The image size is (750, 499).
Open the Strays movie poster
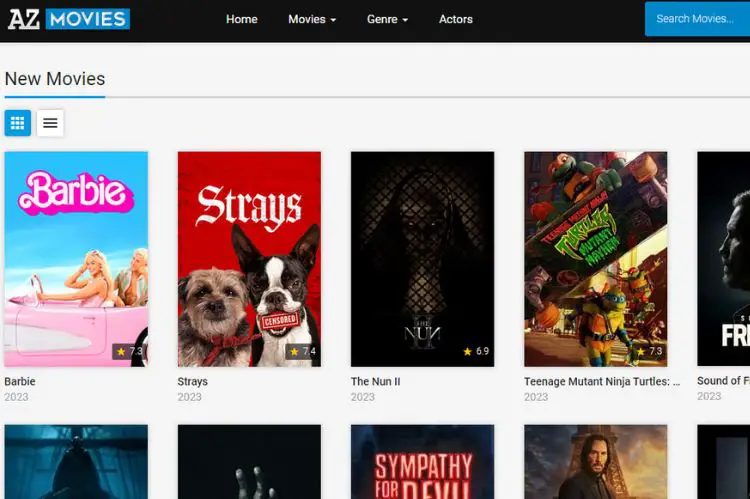(x=249, y=259)
